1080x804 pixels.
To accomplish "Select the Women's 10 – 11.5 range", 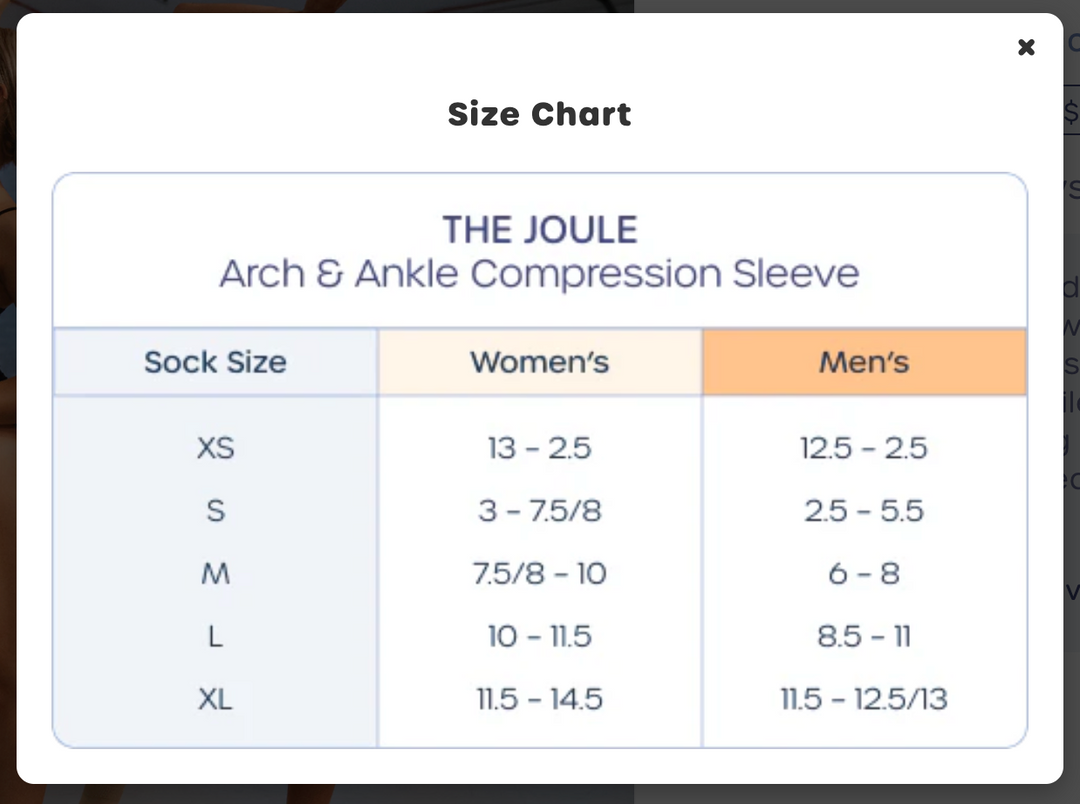I will click(540, 637).
